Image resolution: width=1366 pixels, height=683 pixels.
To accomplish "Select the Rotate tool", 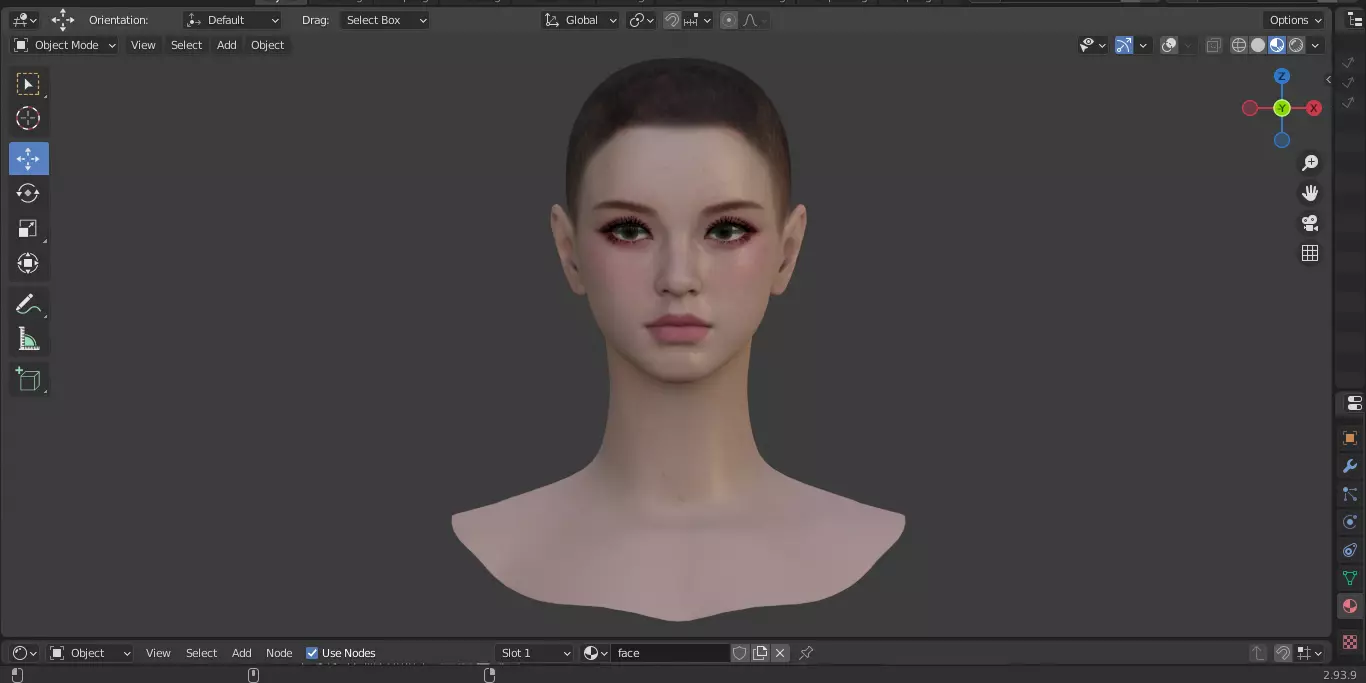I will [x=28, y=193].
